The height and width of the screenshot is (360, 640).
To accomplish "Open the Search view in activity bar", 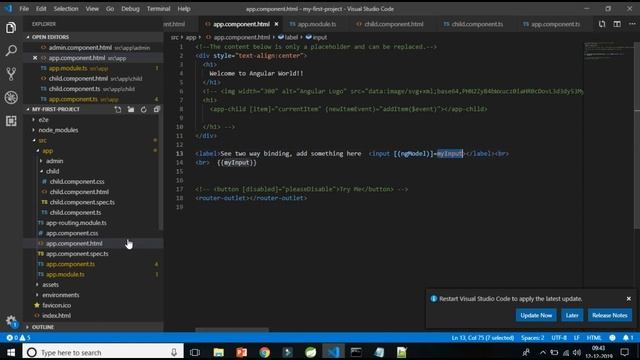I will [x=11, y=51].
